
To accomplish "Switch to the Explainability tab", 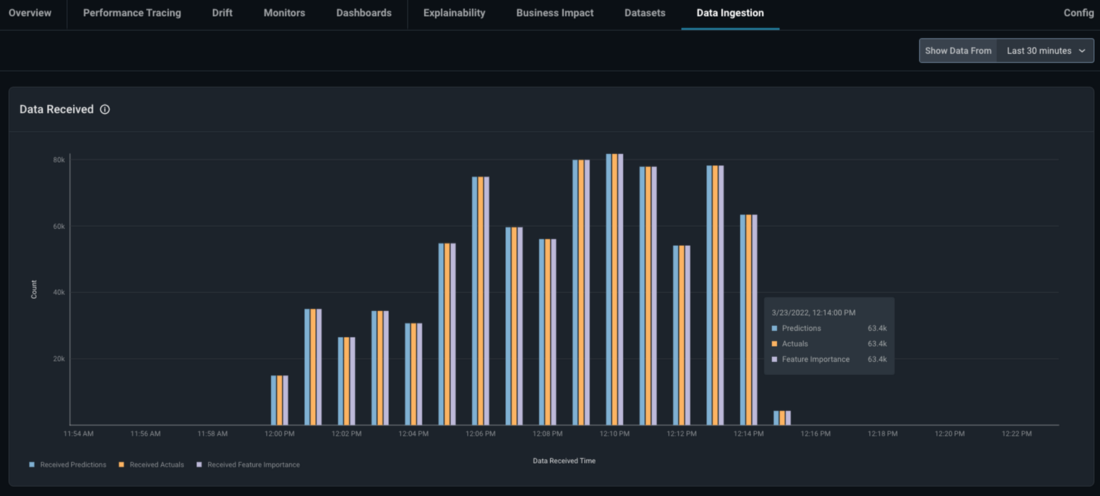I will pos(454,13).
